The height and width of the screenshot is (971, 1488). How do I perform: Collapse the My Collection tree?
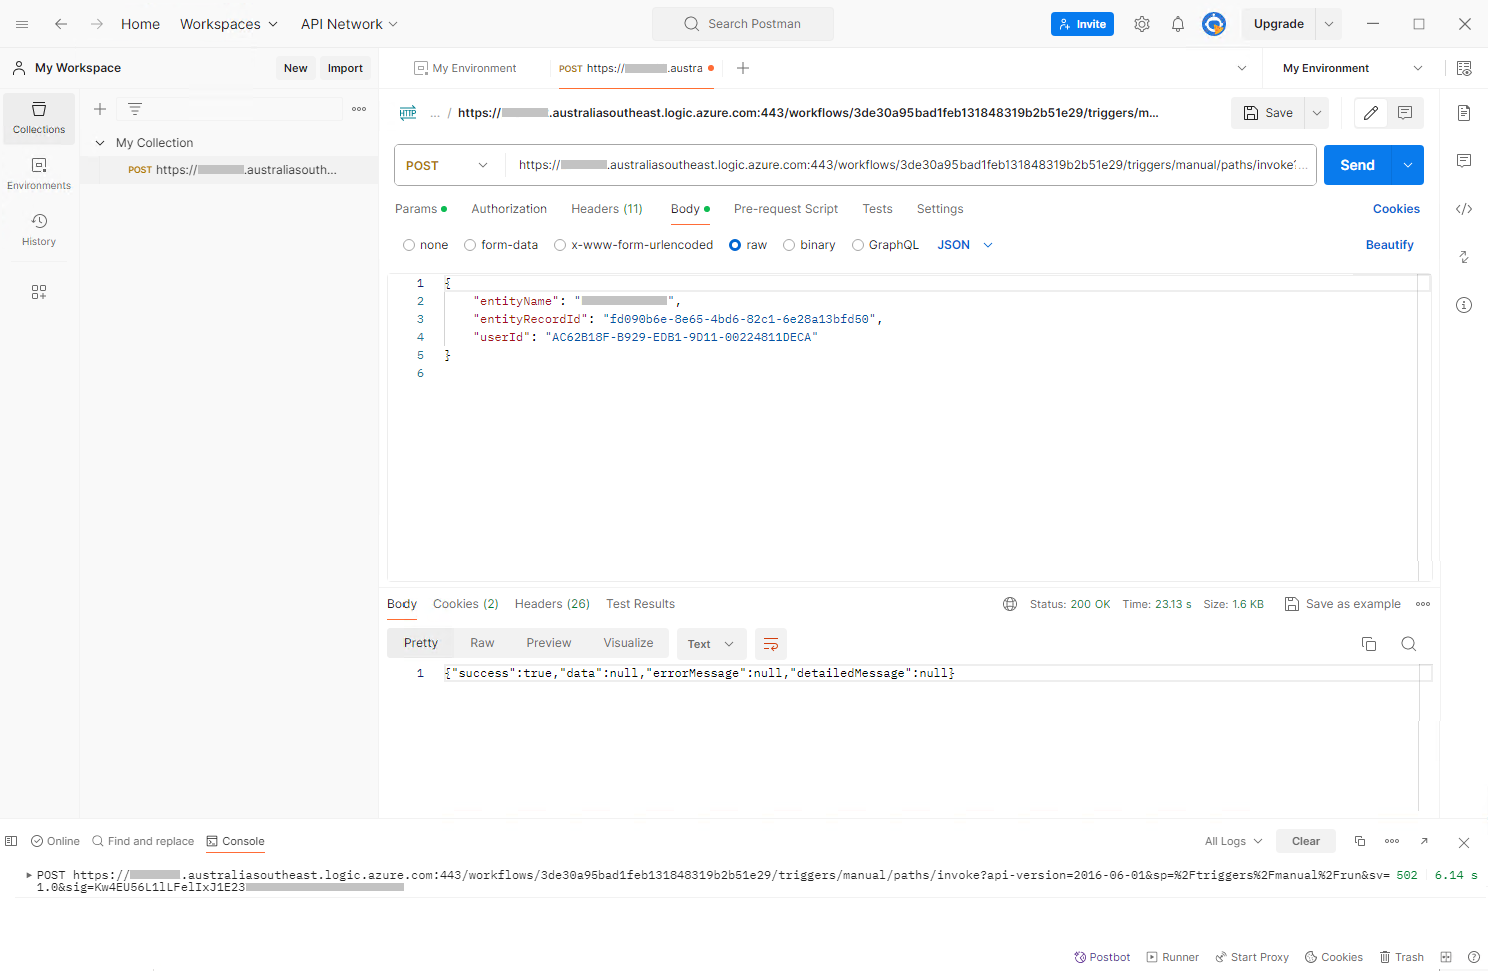100,143
